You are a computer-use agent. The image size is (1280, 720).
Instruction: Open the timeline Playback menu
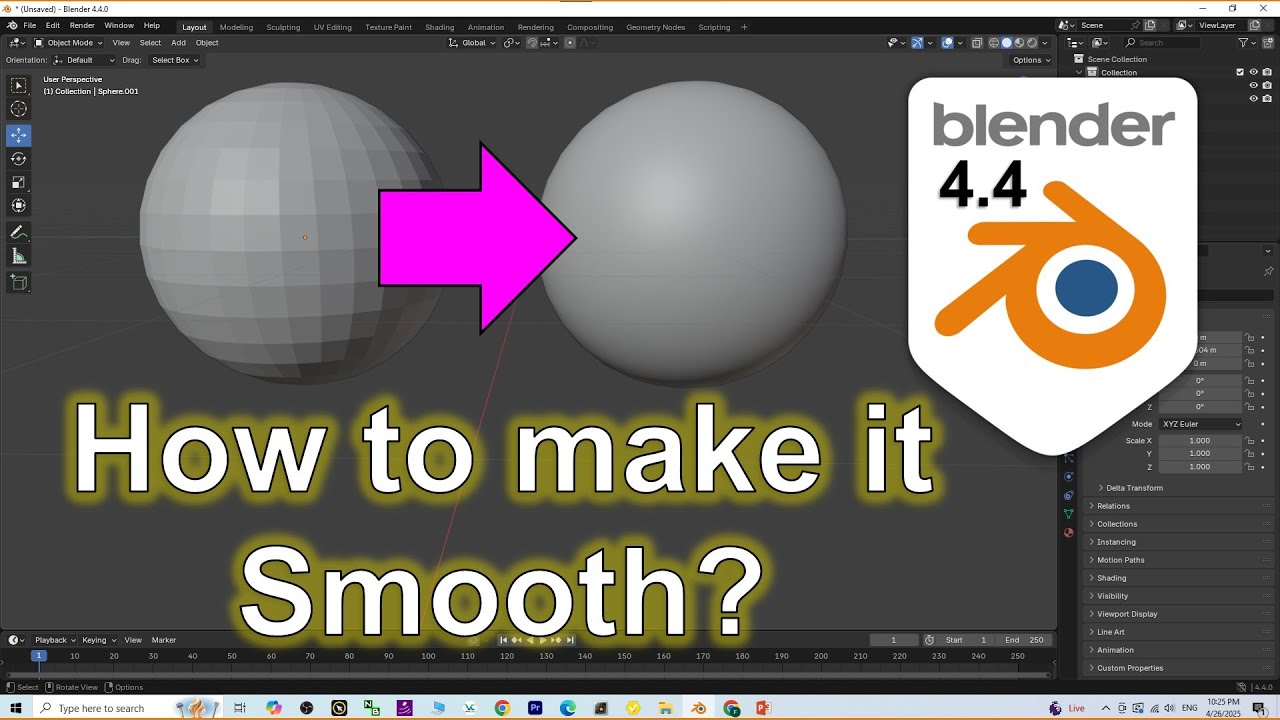[54, 640]
